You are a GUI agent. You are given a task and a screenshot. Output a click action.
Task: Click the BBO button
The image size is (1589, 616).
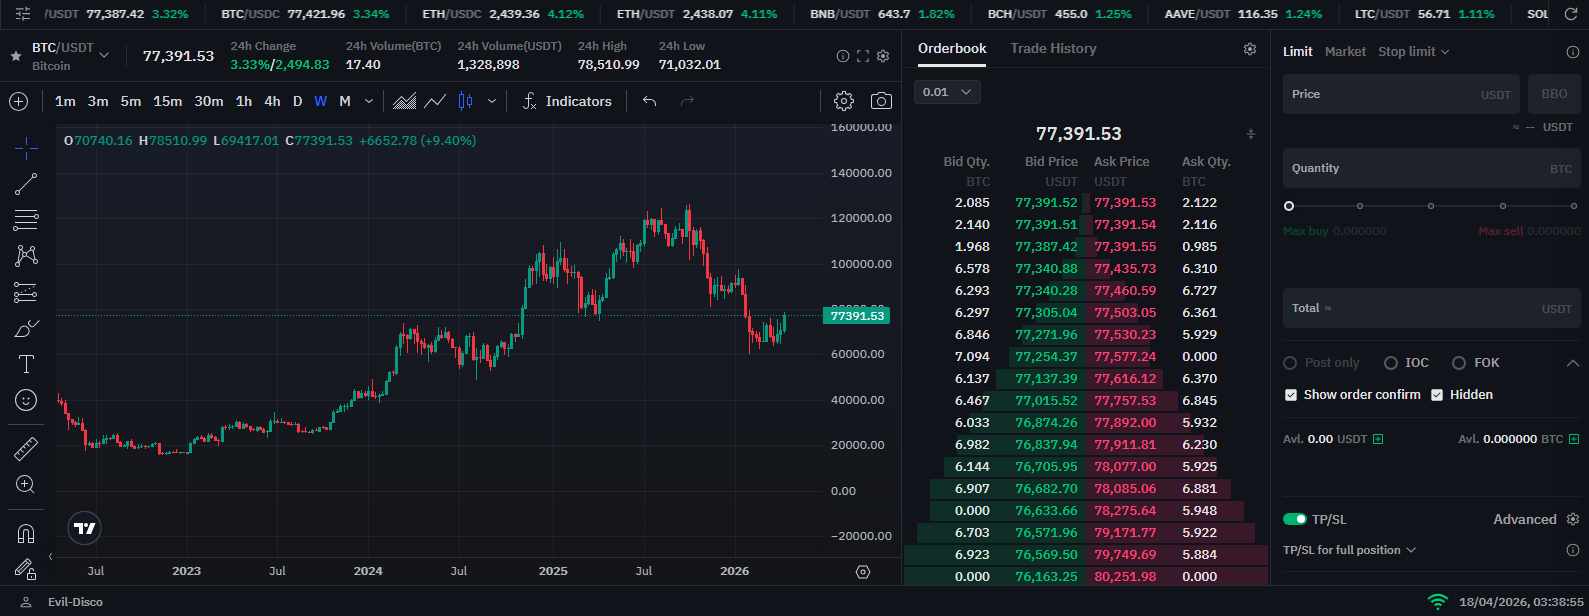click(1554, 94)
